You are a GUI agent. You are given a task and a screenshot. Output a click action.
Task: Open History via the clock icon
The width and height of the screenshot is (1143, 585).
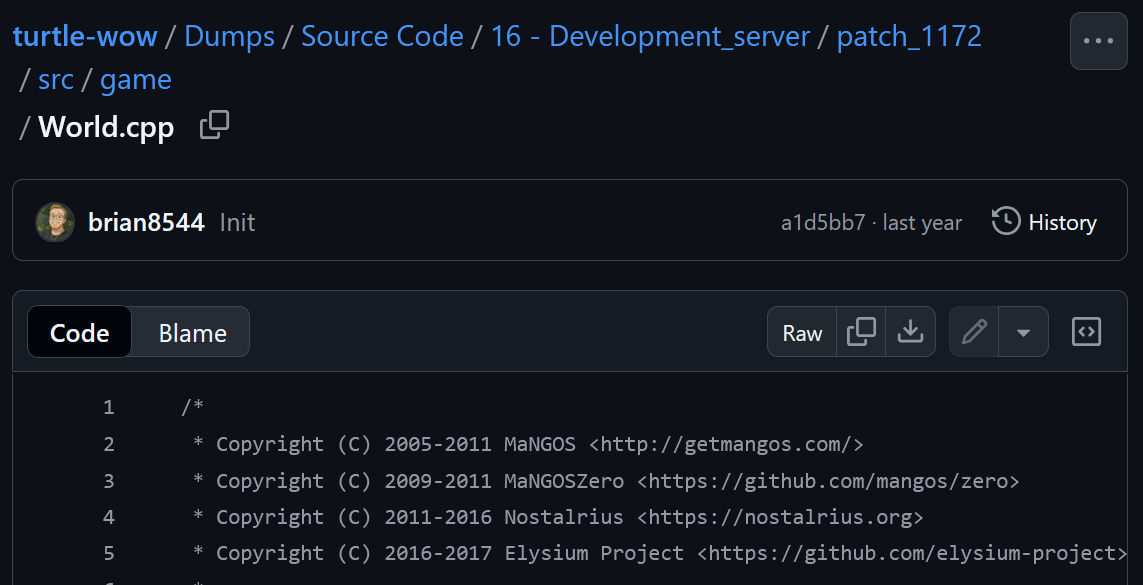(x=1006, y=221)
